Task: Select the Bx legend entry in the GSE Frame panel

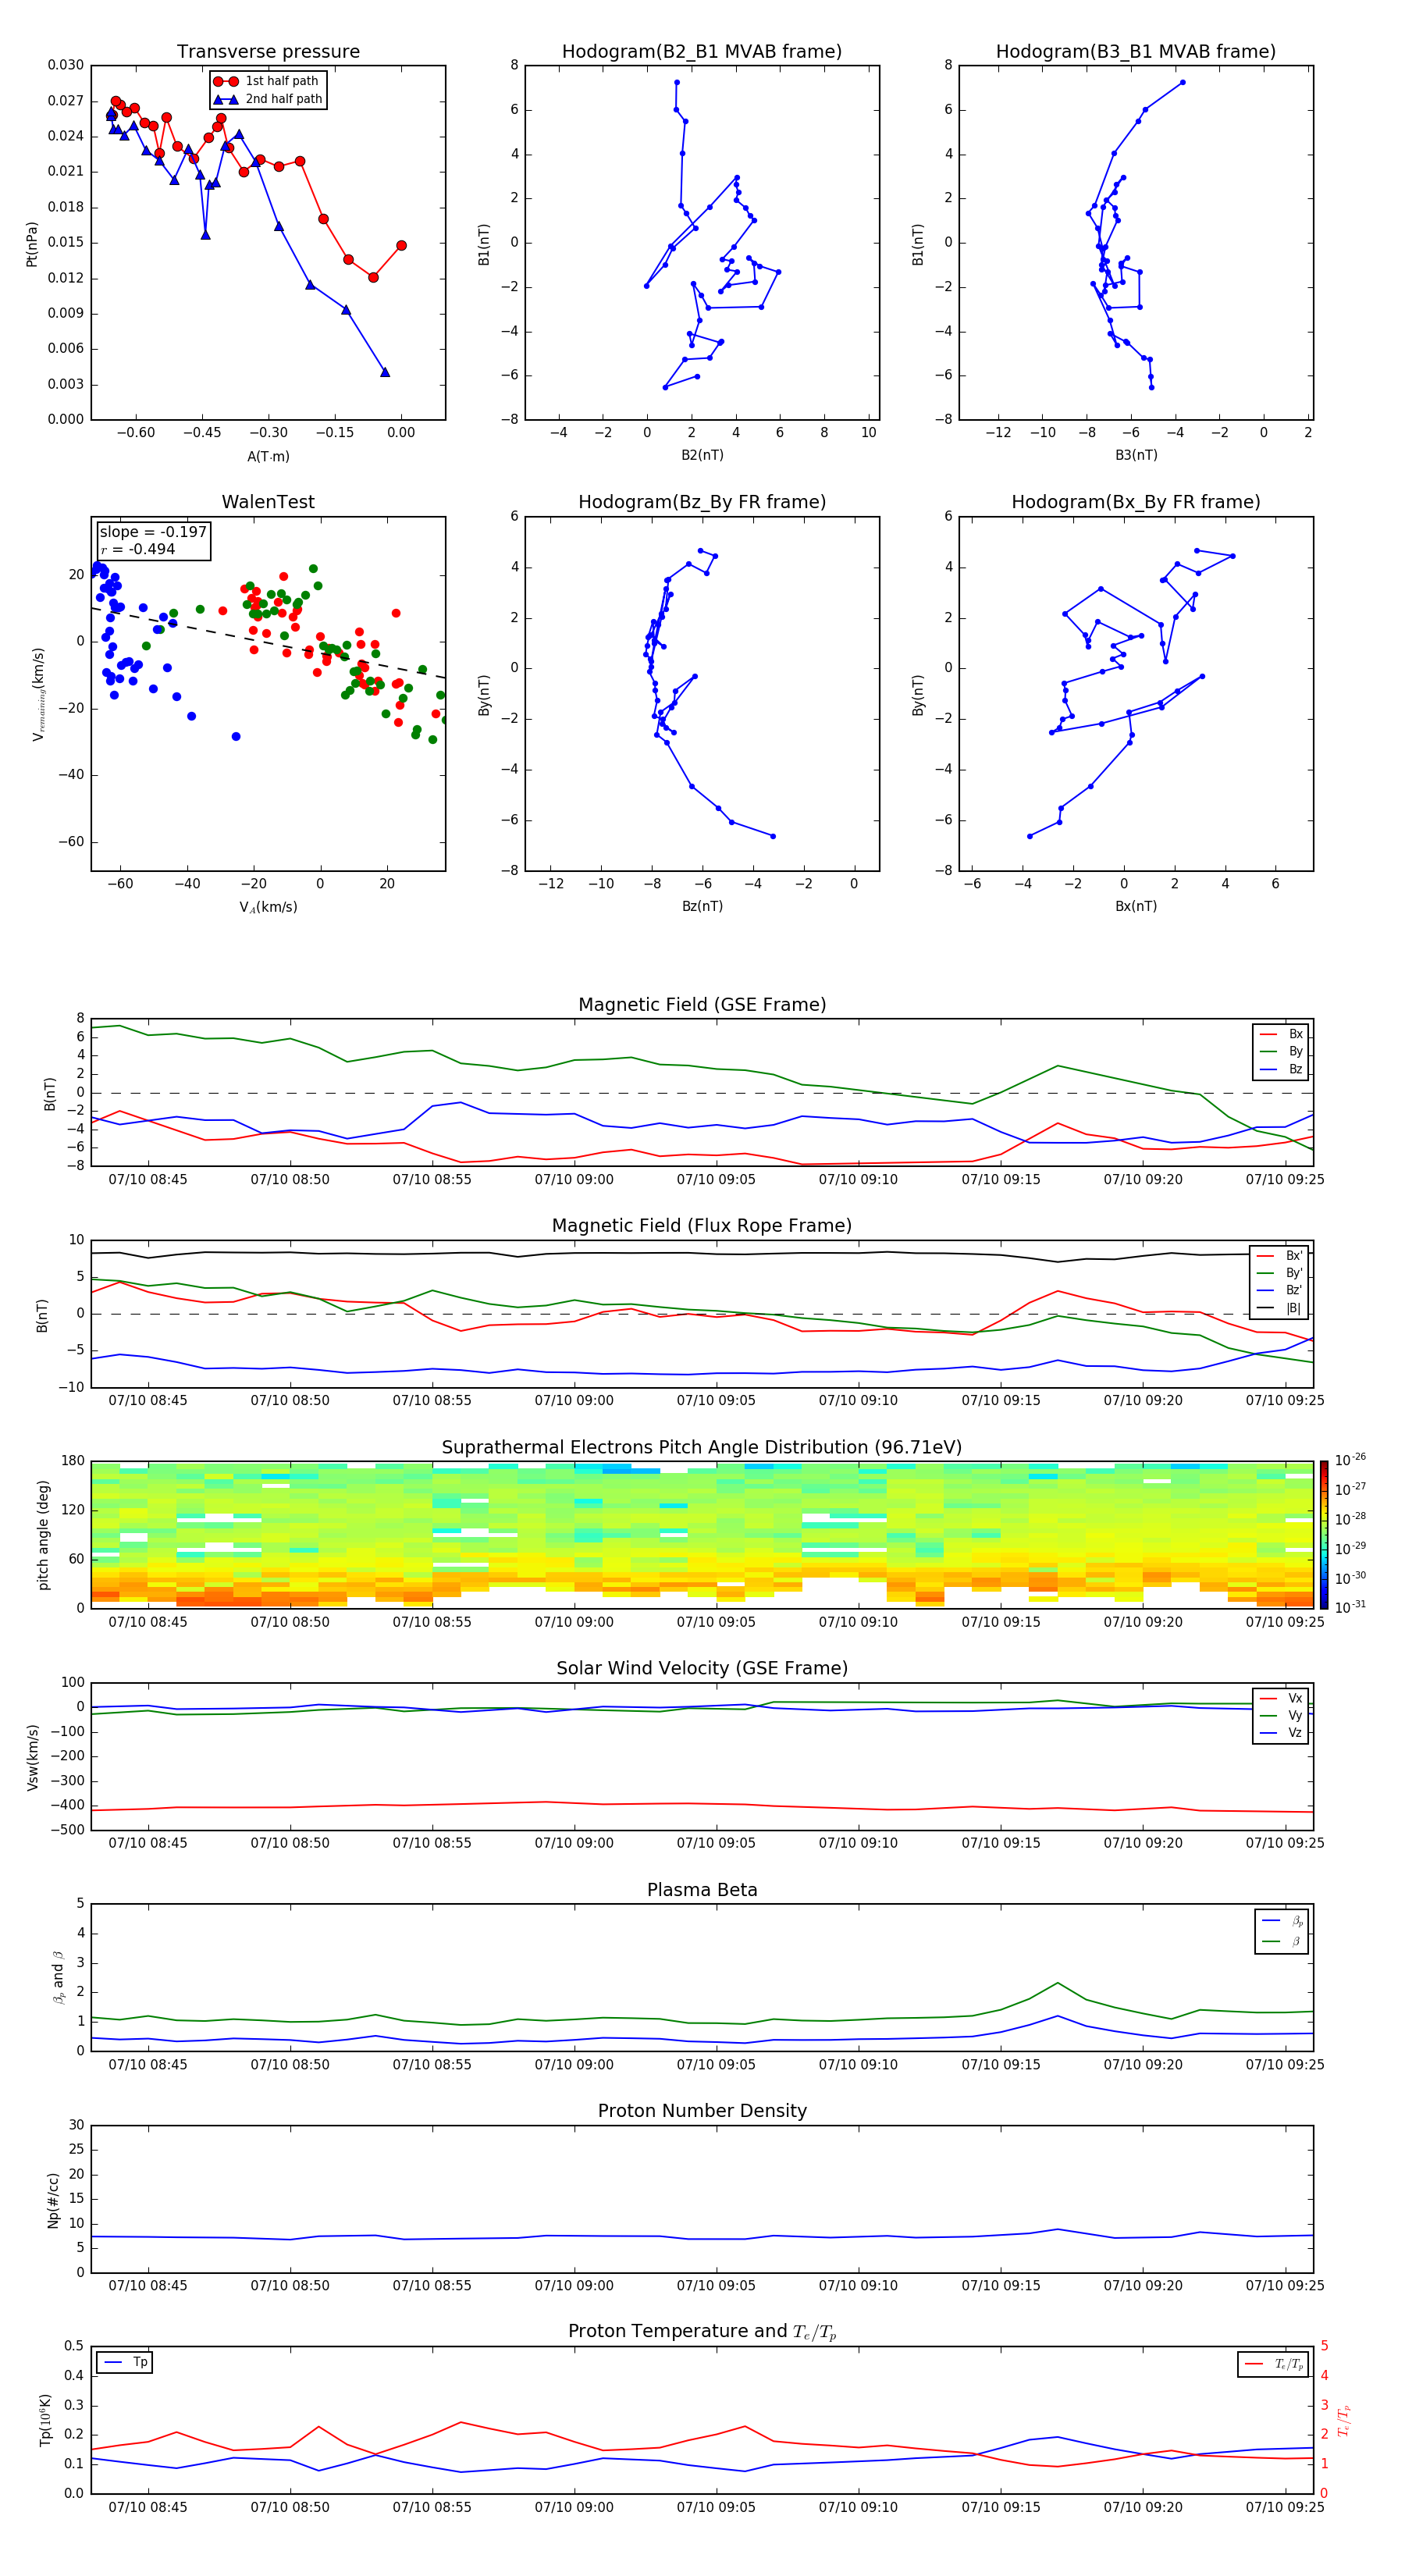Action: [x=1281, y=1034]
